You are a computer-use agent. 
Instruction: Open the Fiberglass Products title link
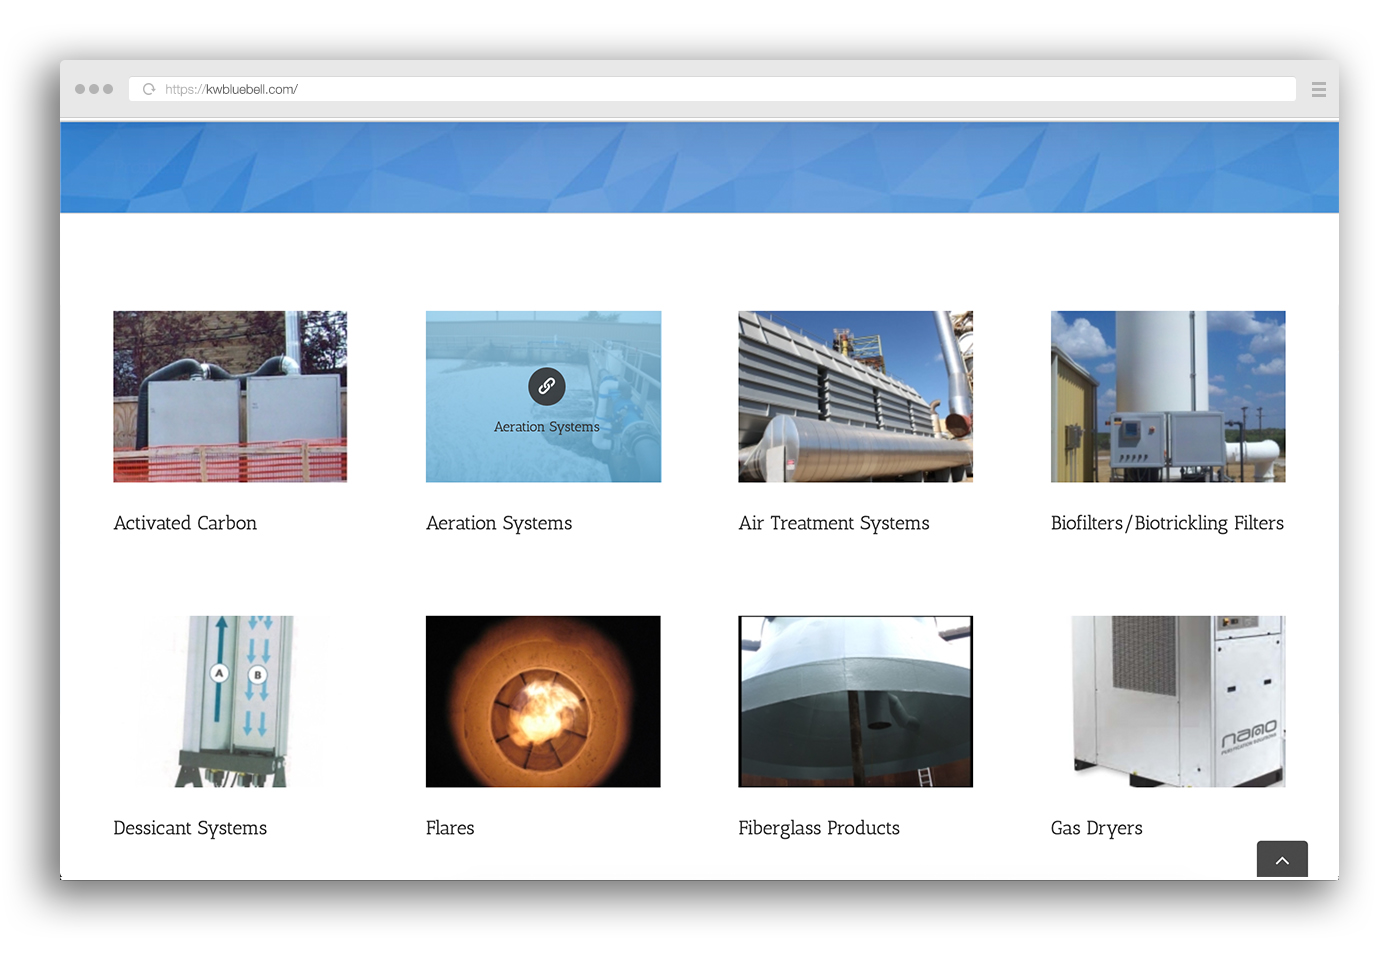[x=818, y=828]
